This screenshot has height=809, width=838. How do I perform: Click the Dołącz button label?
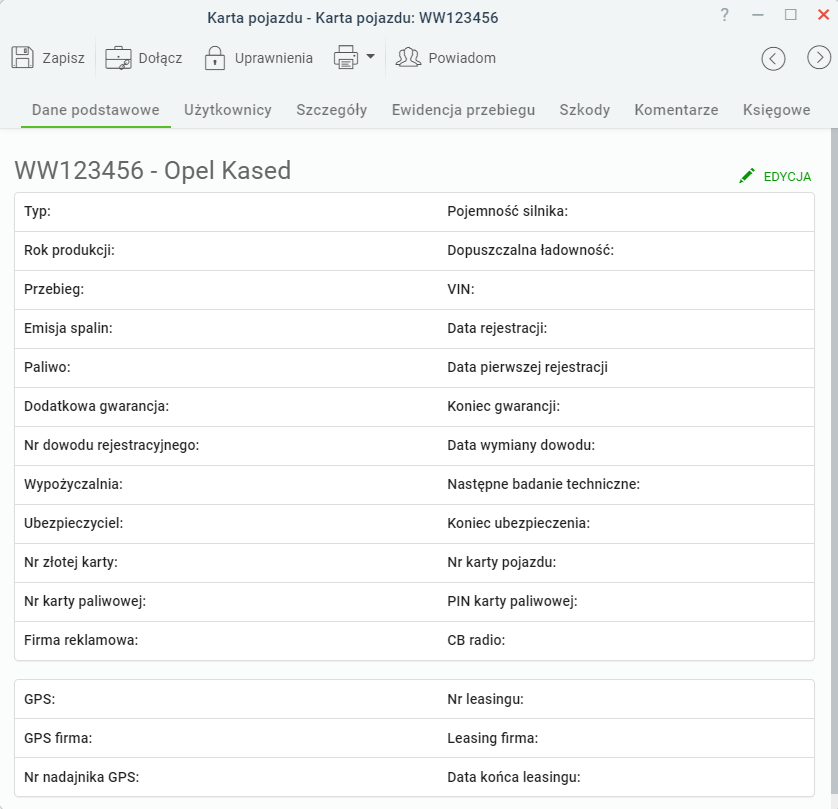(x=160, y=58)
